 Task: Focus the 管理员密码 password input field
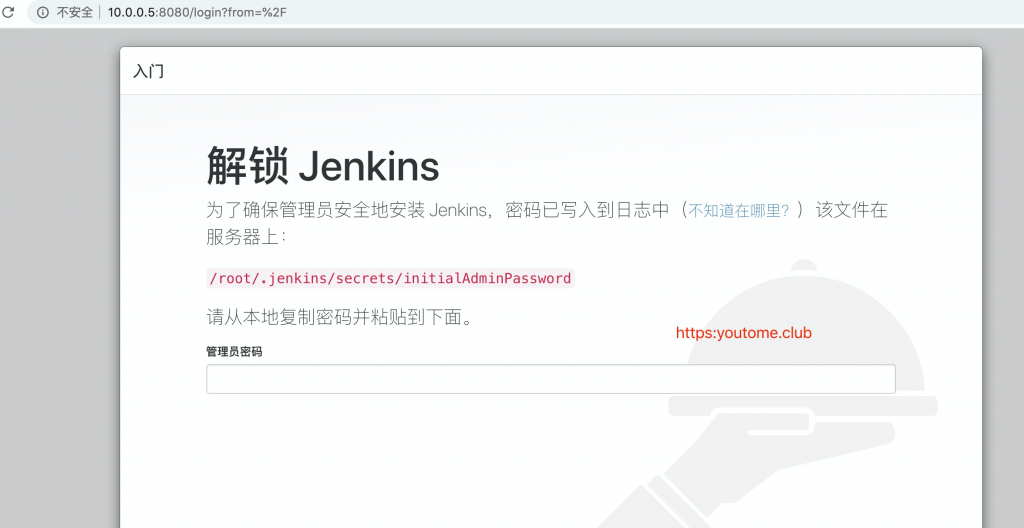click(x=551, y=379)
